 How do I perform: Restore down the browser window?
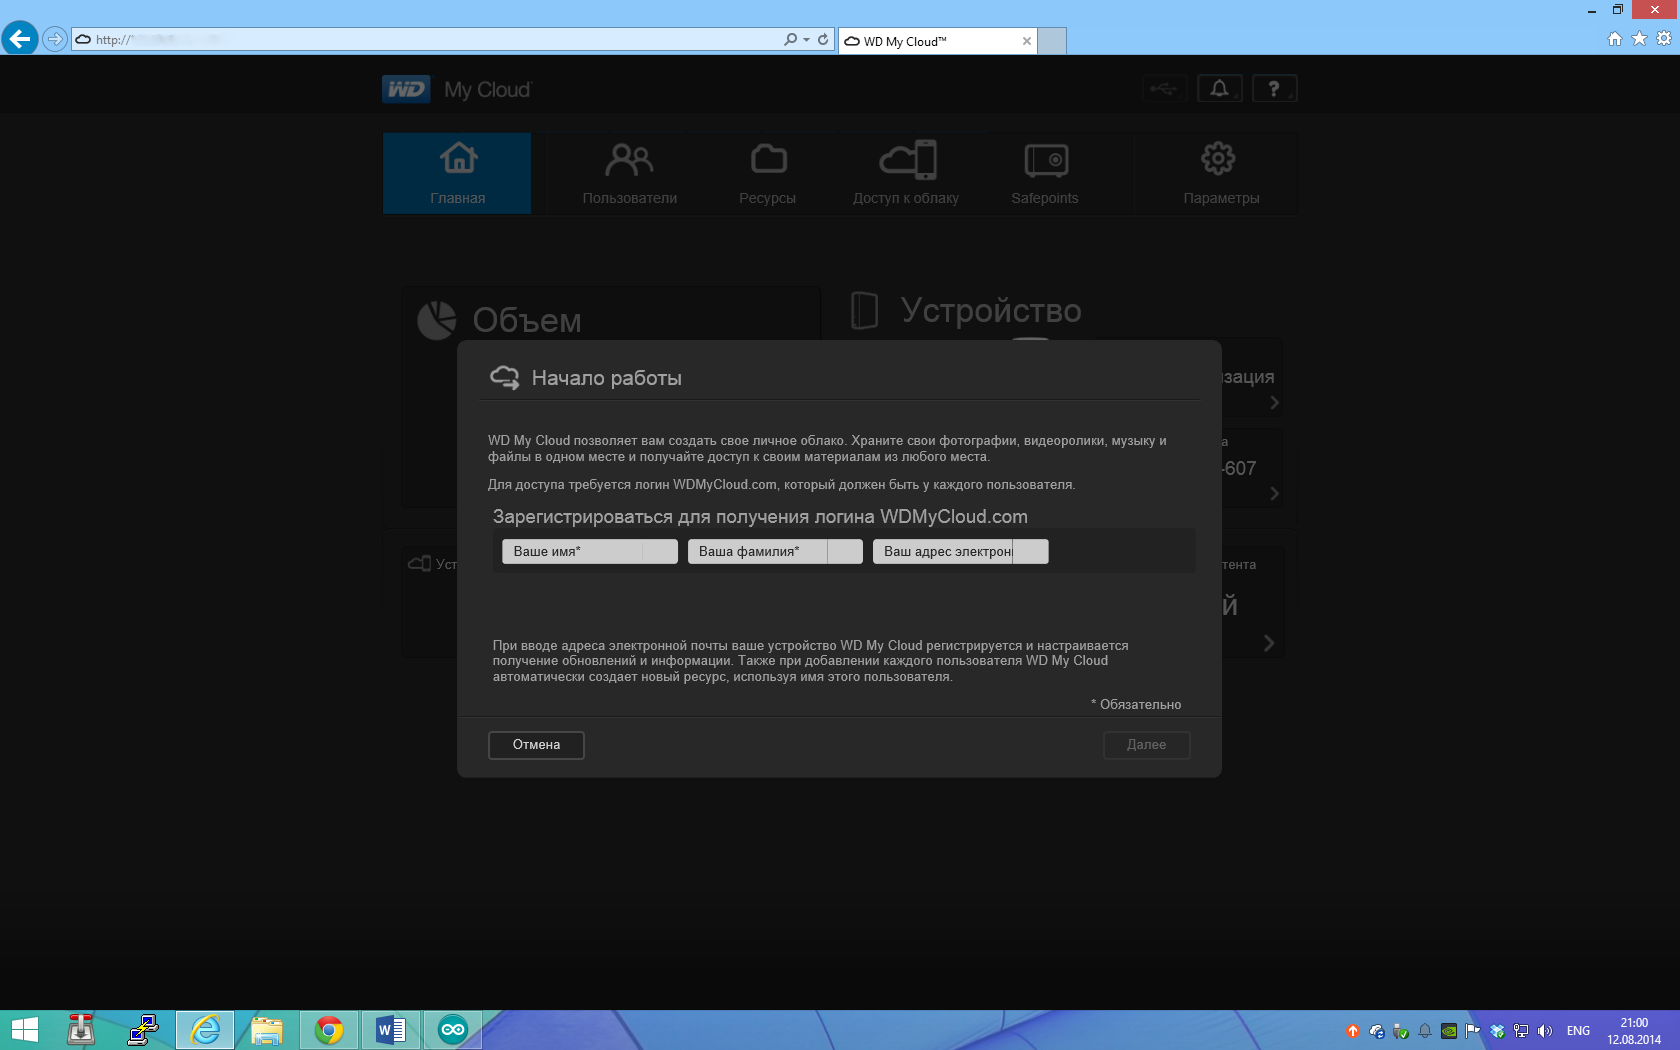point(1618,10)
